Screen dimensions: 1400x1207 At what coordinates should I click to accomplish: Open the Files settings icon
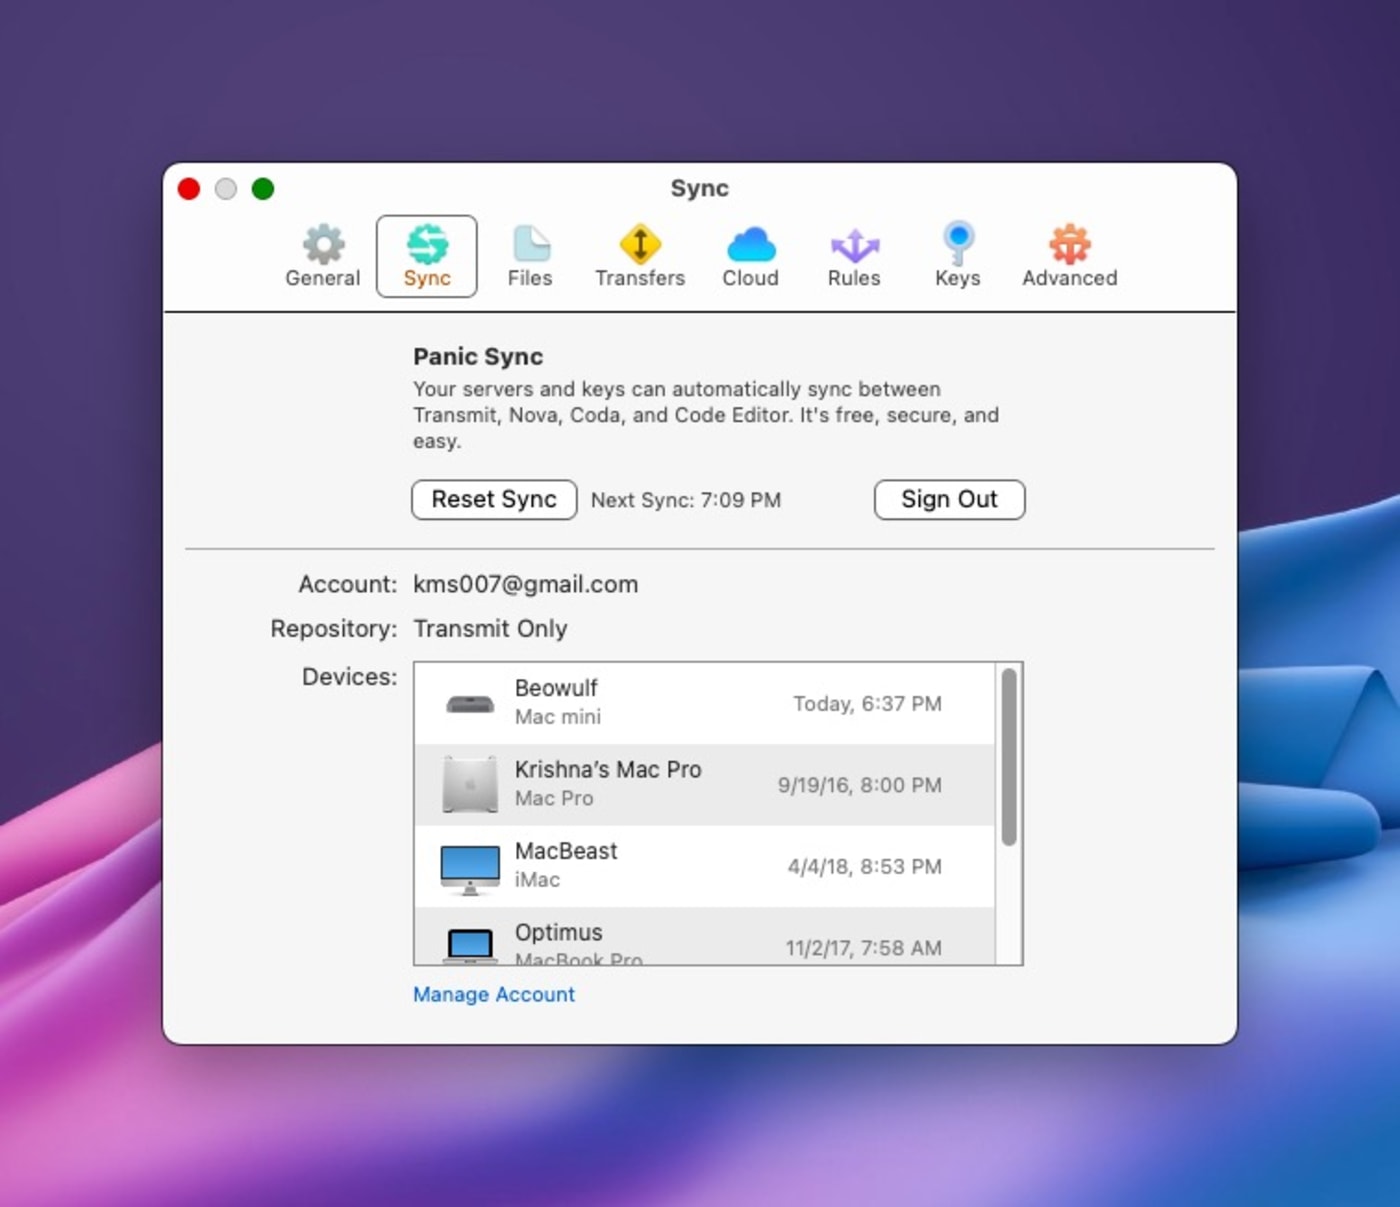click(x=531, y=243)
